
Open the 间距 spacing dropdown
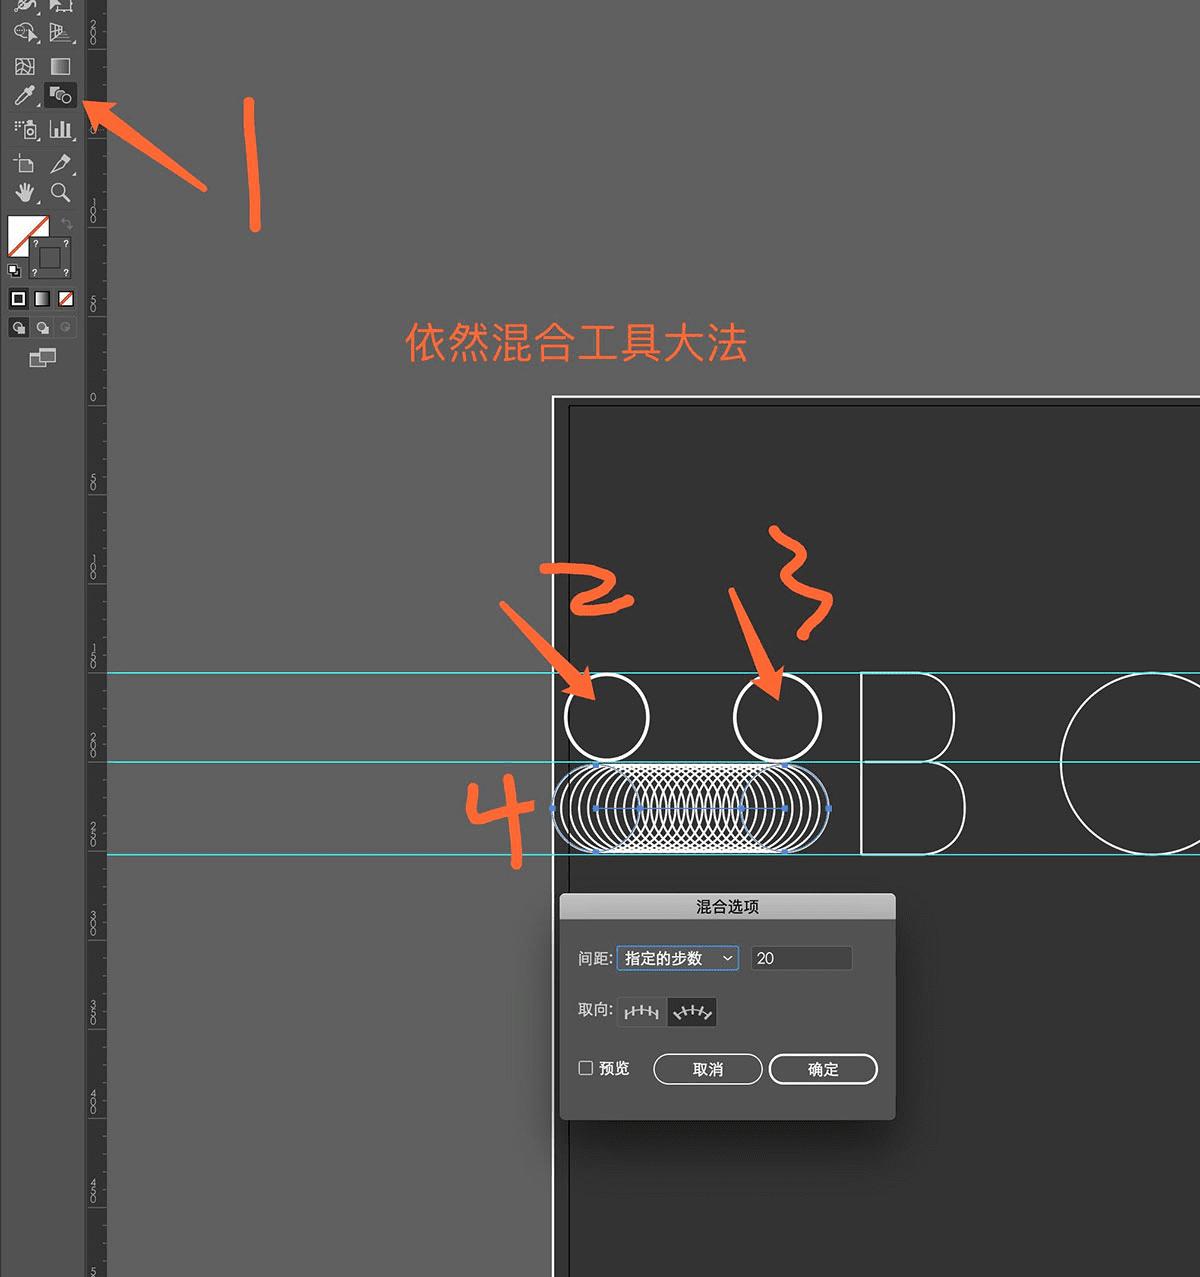[x=678, y=958]
